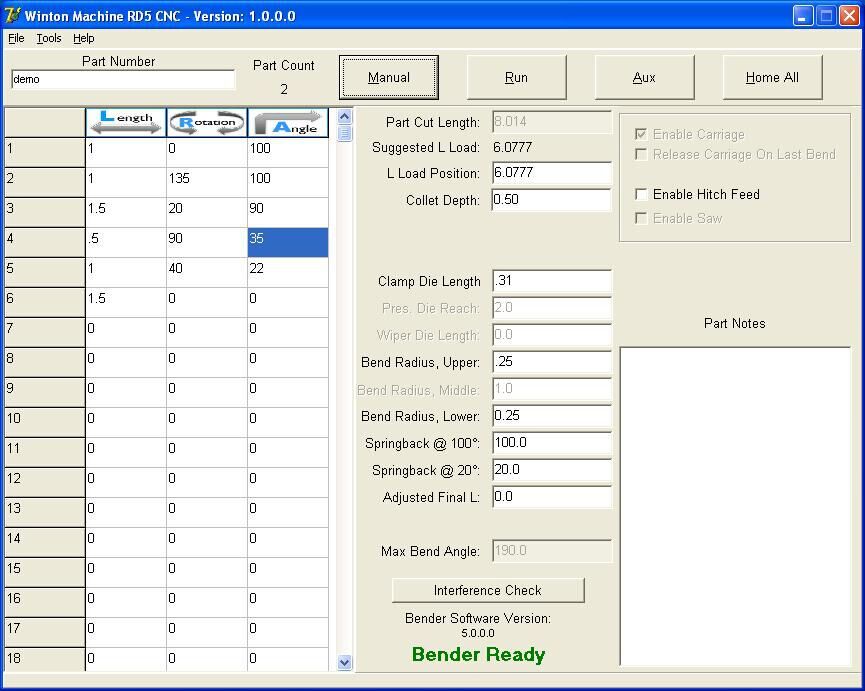Run the Interference Check
Screen dimensions: 865x691
click(488, 590)
